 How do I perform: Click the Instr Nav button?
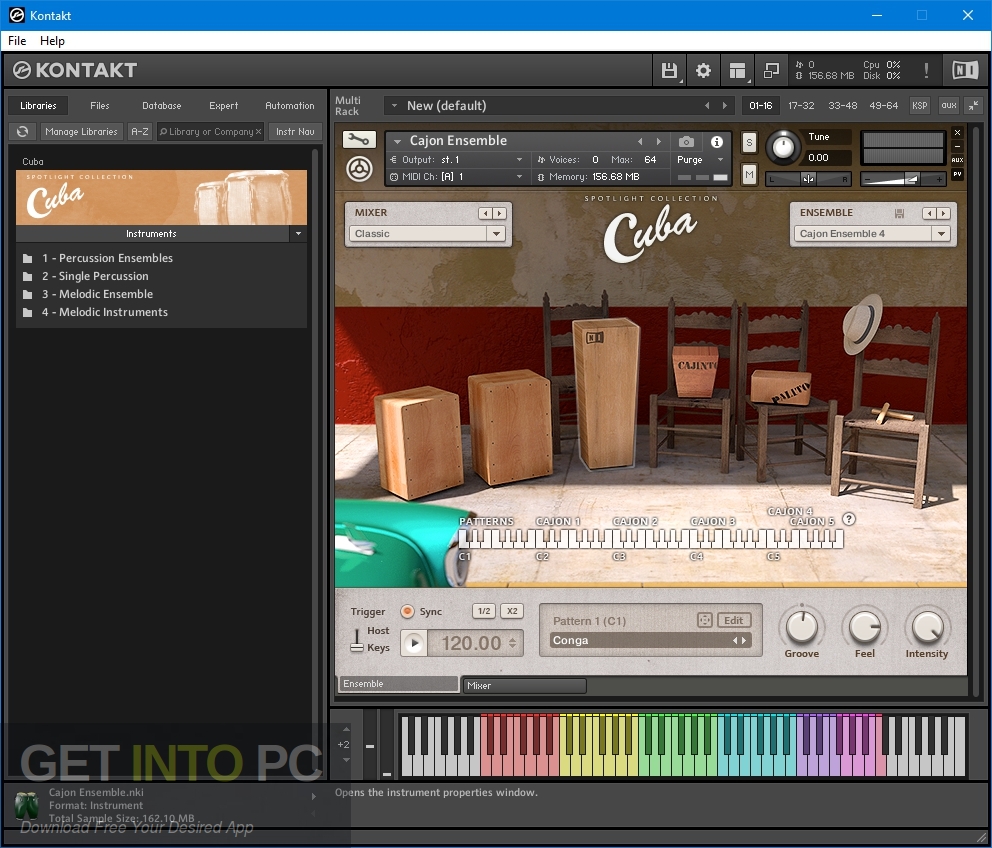pos(295,132)
